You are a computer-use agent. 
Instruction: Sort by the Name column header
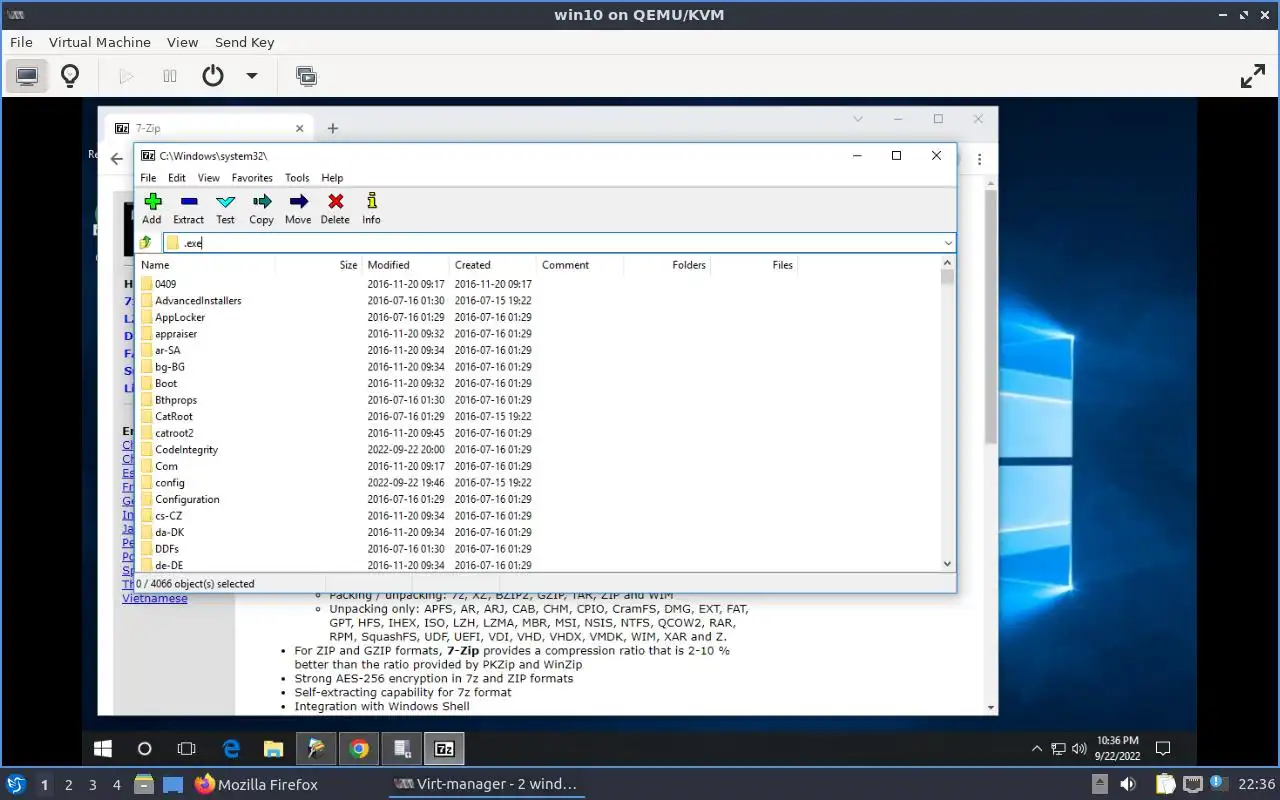tap(205, 265)
